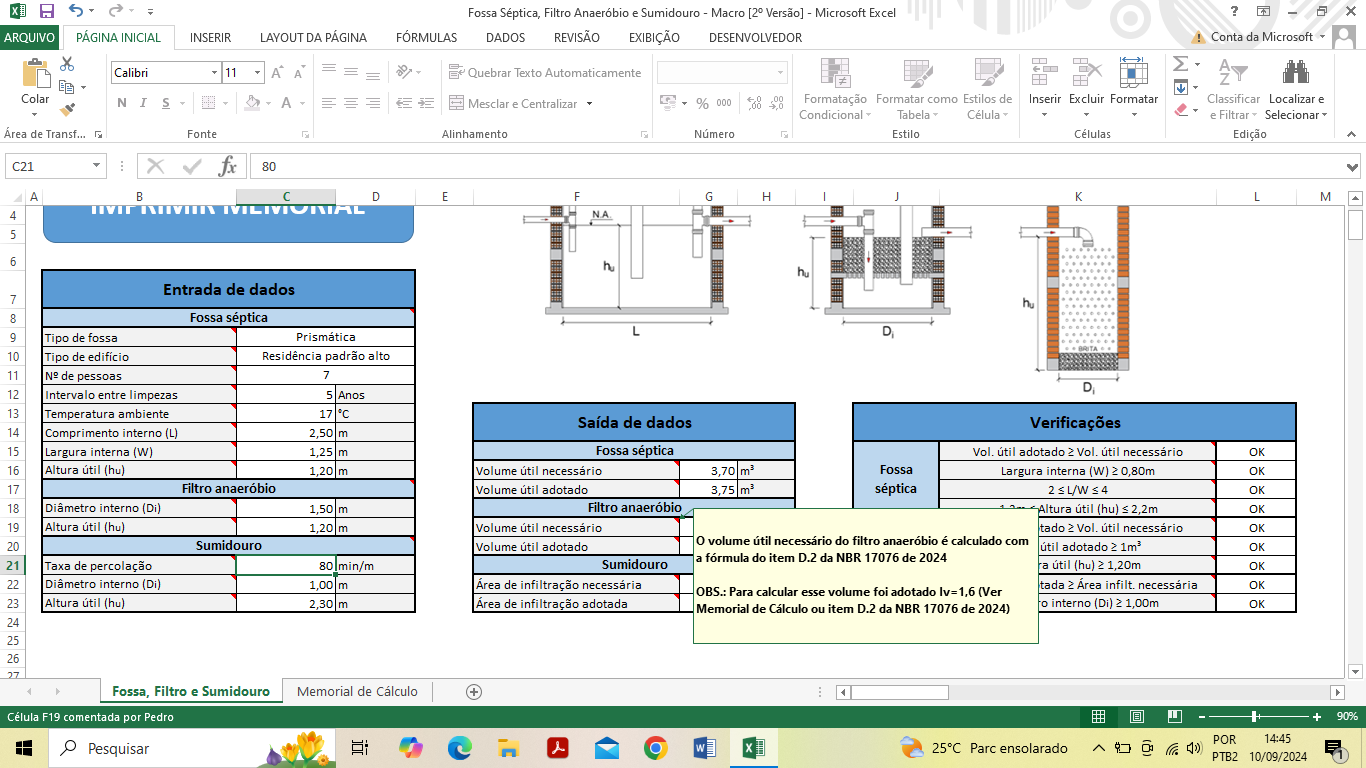Image resolution: width=1366 pixels, height=768 pixels.
Task: Click the eraser Clear icon
Action: point(1181,110)
